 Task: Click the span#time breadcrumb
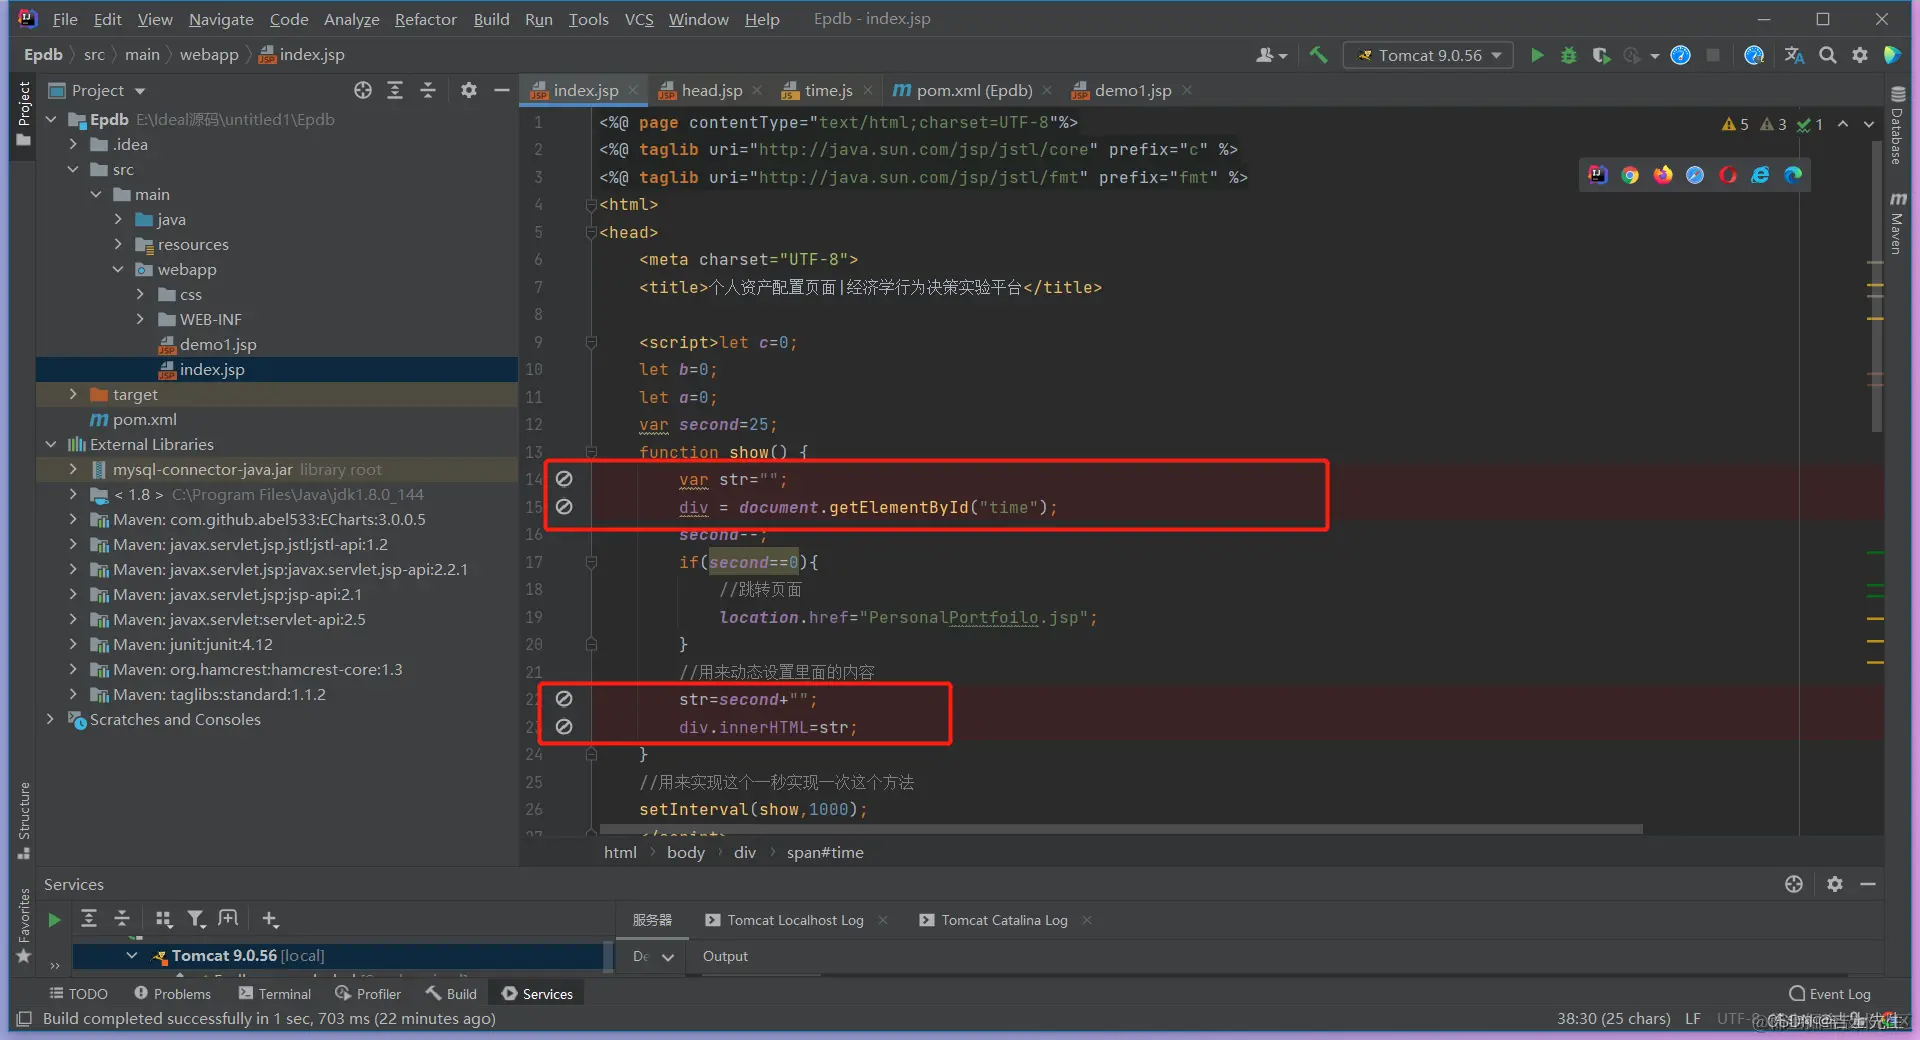825,853
